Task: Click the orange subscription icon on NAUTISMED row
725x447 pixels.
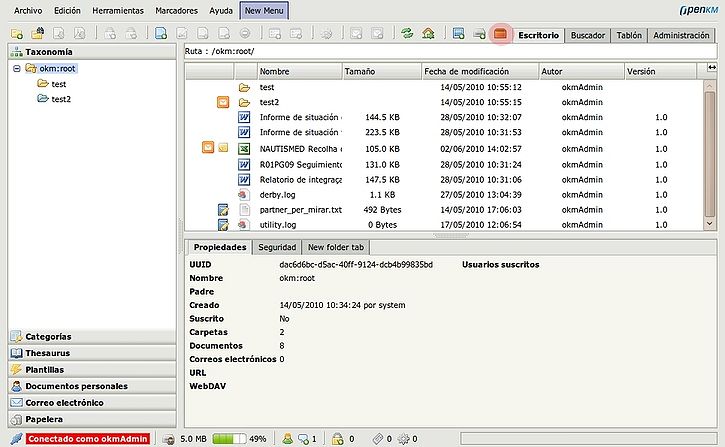Action: click(208, 147)
